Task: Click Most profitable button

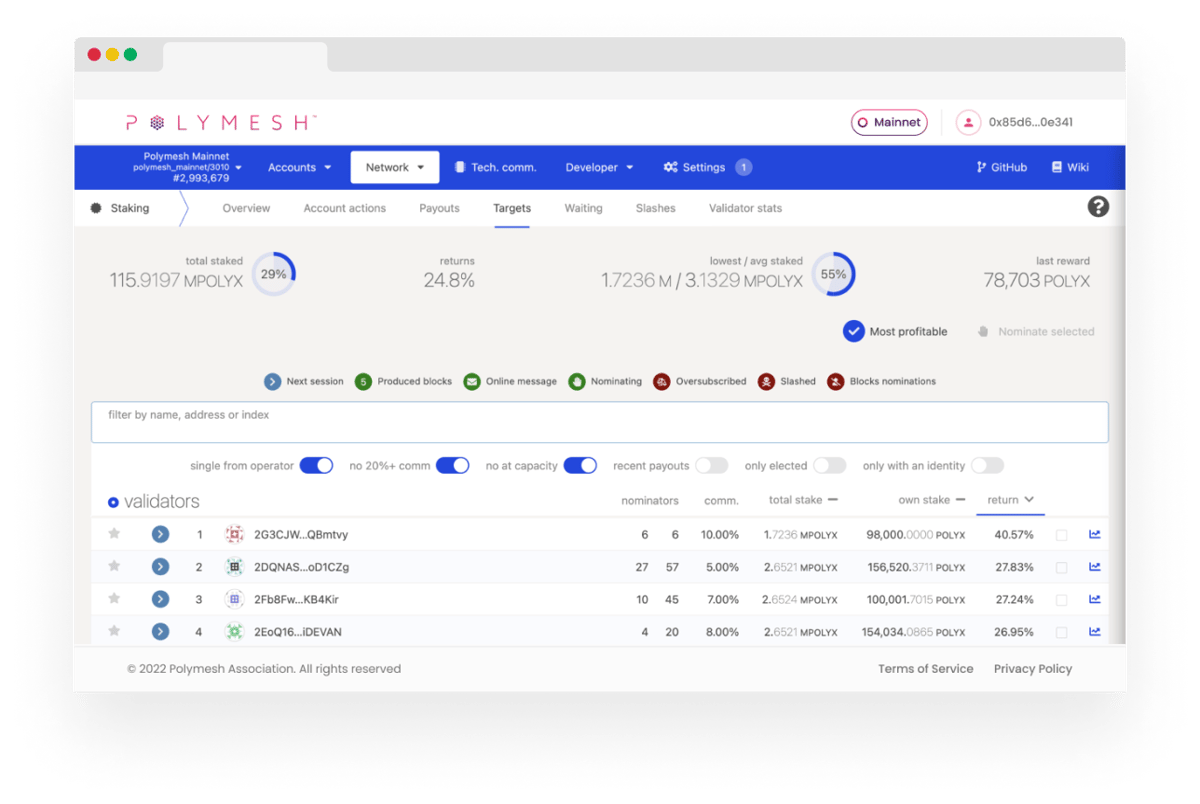Action: pyautogui.click(x=895, y=331)
